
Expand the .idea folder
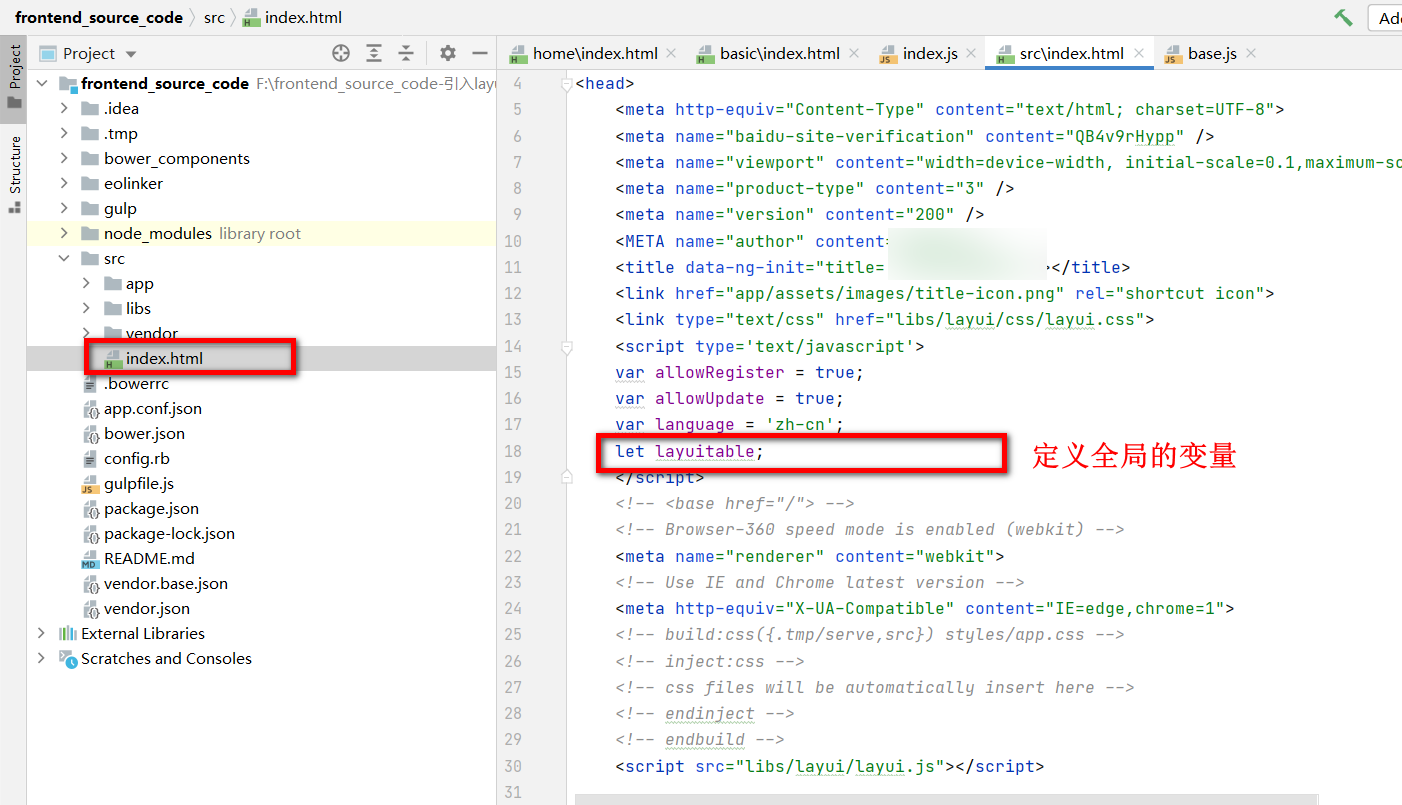[64, 108]
